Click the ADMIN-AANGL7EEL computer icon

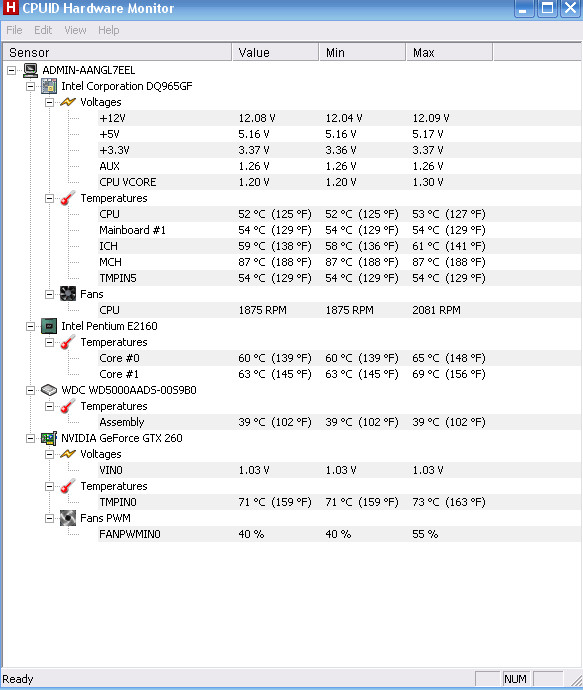click(30, 70)
